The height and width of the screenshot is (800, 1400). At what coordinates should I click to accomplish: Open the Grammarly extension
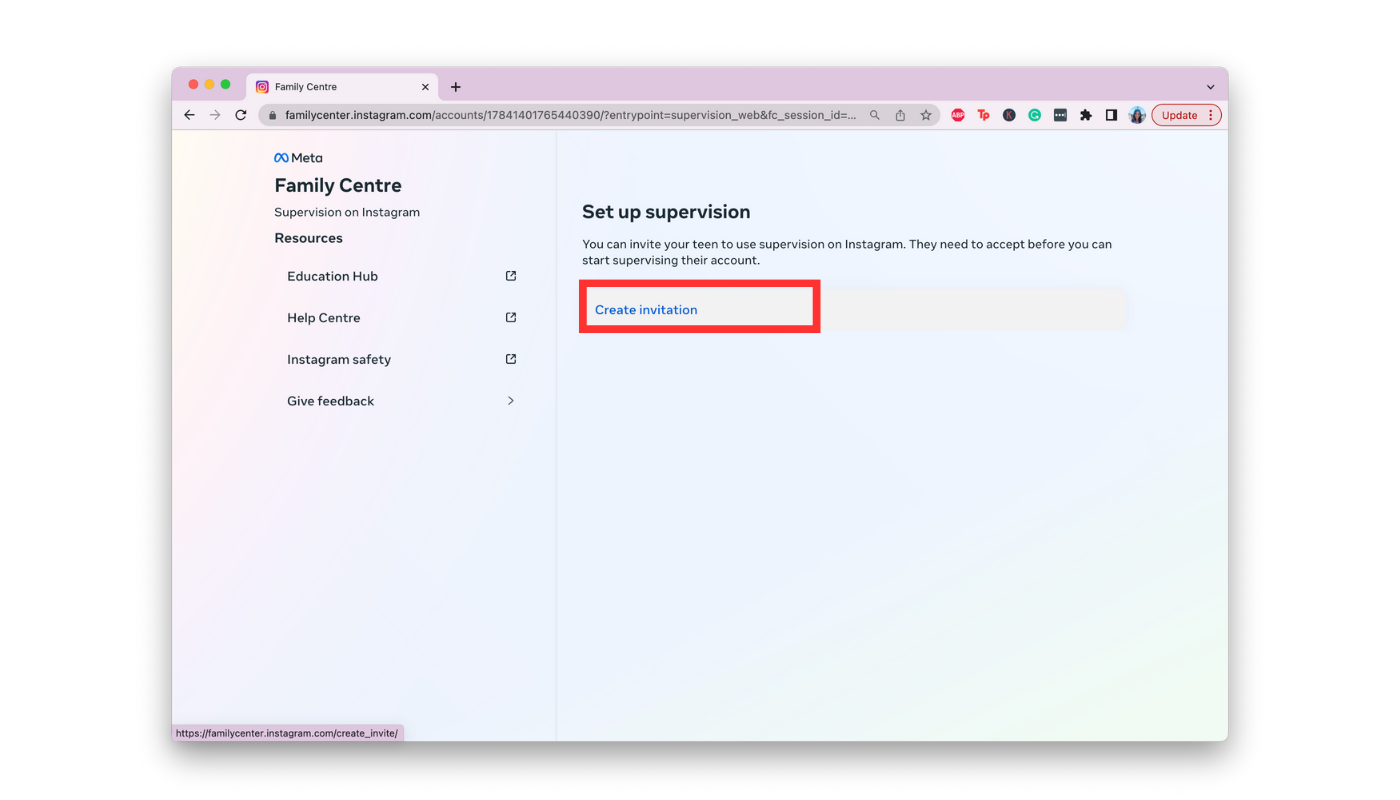1035,115
